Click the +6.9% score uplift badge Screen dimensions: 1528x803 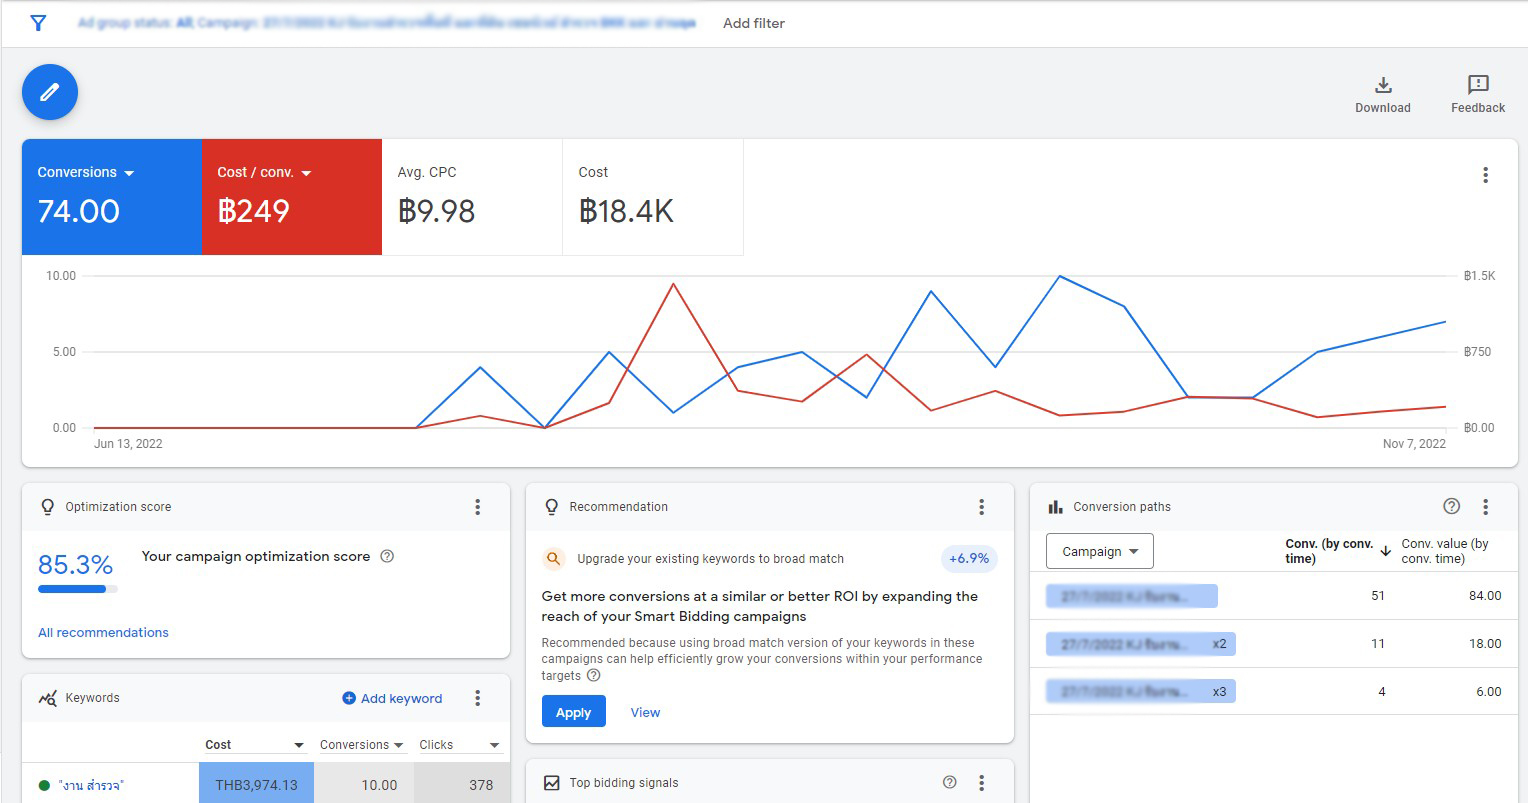tap(968, 558)
